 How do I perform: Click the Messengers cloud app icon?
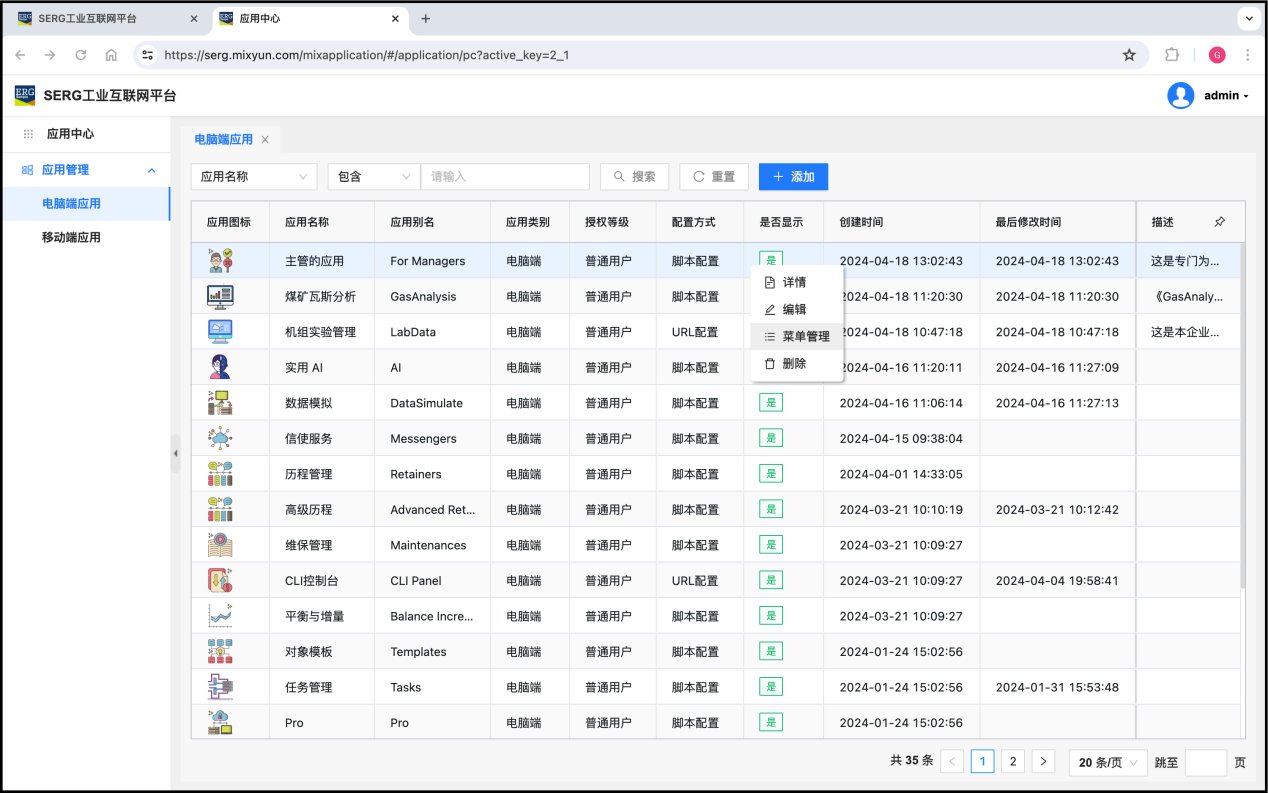(220, 438)
